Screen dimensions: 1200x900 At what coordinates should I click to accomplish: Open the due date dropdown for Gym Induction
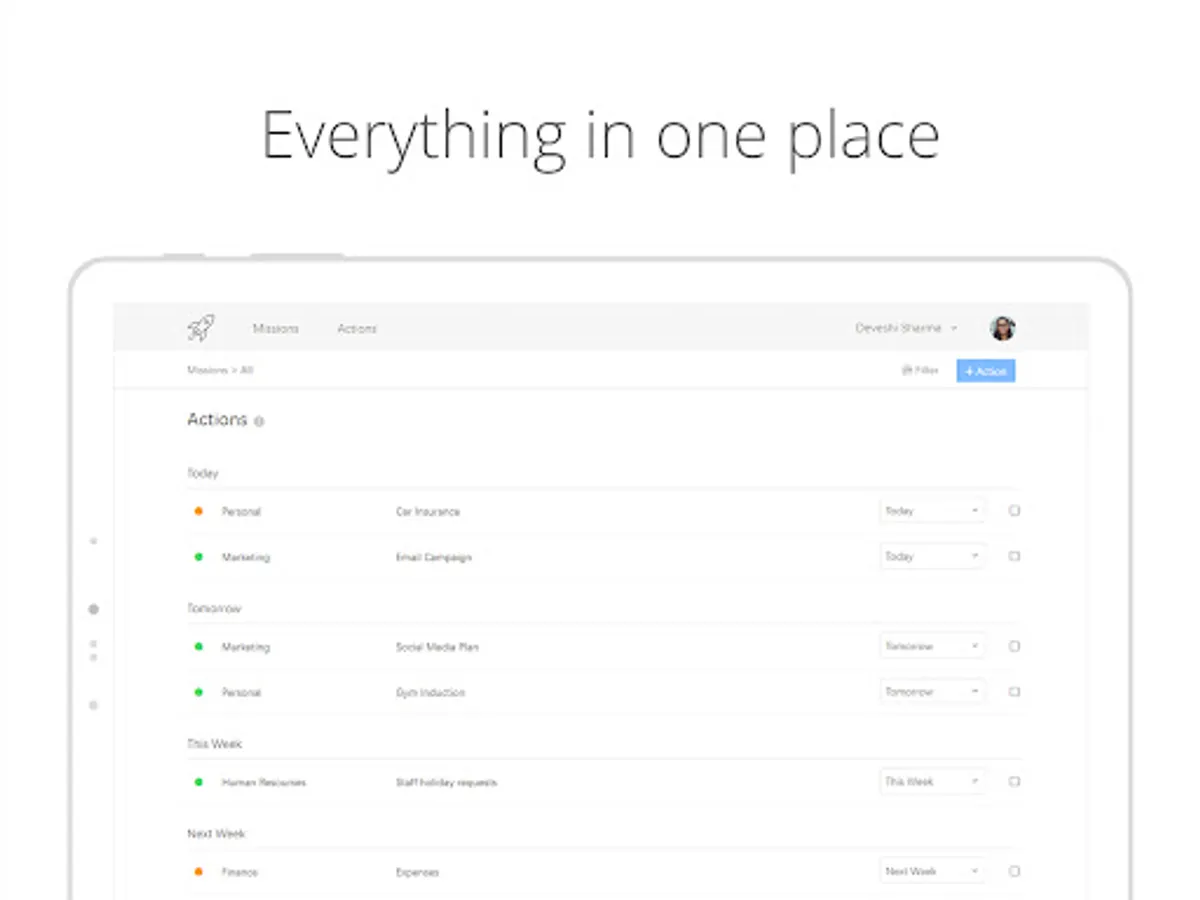coord(932,692)
